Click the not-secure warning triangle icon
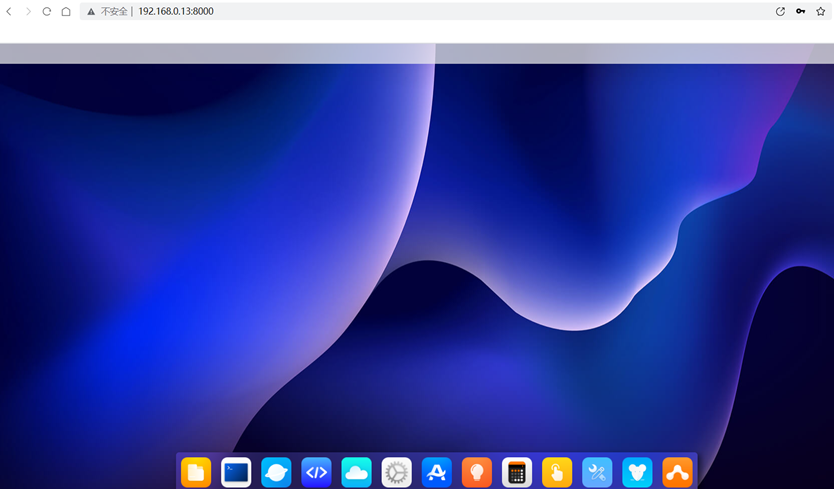This screenshot has width=834, height=489. [91, 12]
